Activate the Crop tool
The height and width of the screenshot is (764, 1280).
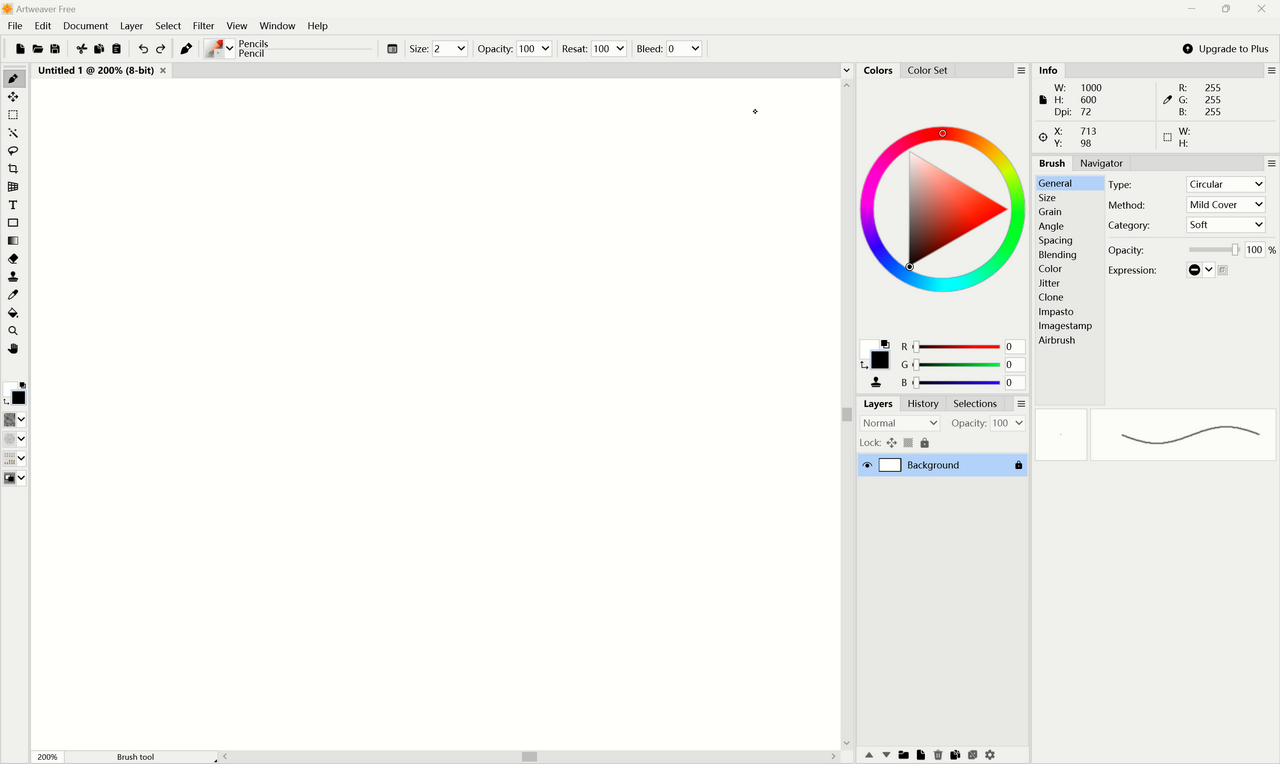[x=13, y=168]
